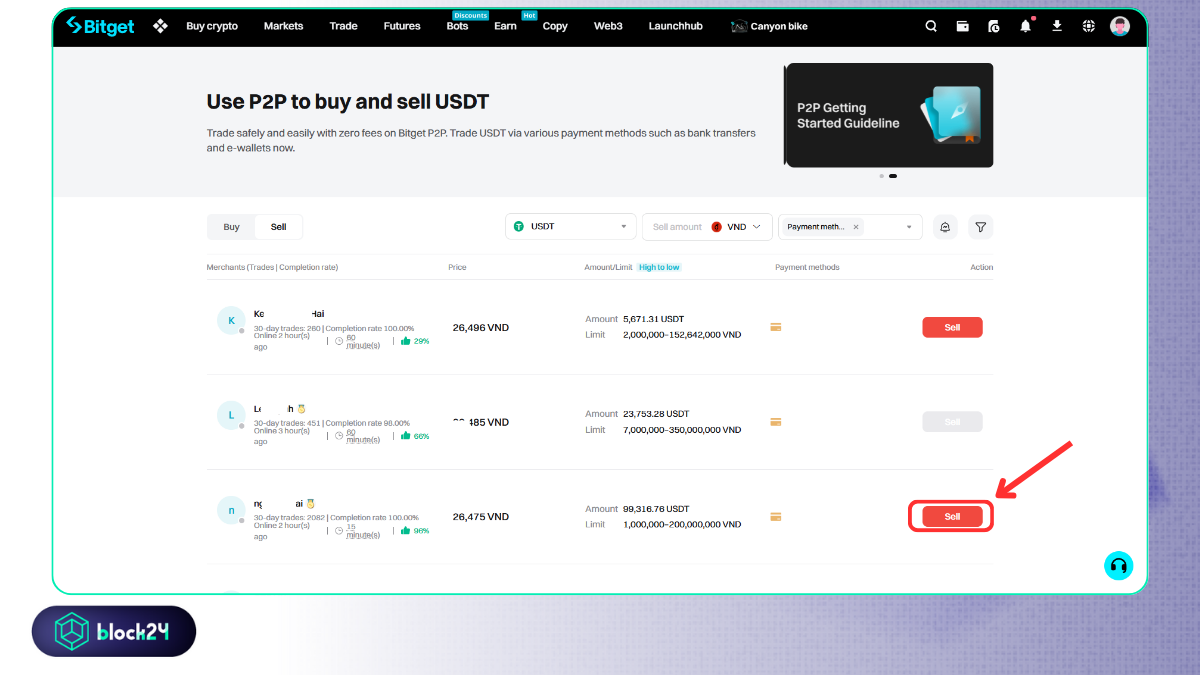1200x675 pixels.
Task: Expand the Payment method dropdown arrow
Action: tap(910, 227)
